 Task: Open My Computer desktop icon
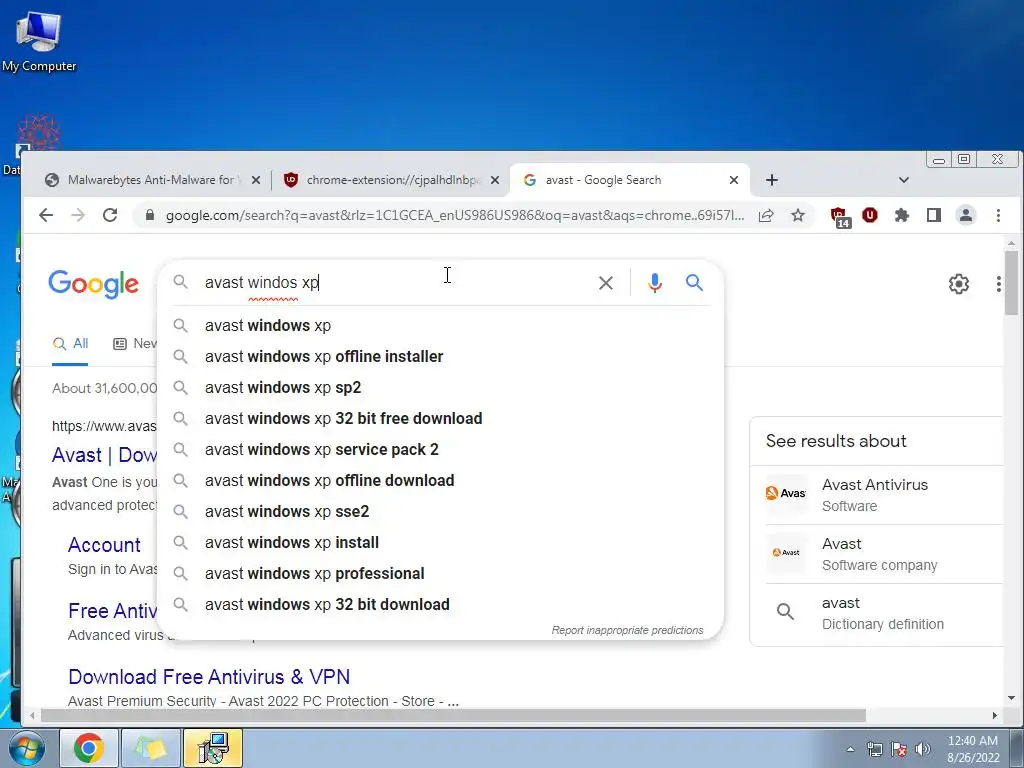39,41
